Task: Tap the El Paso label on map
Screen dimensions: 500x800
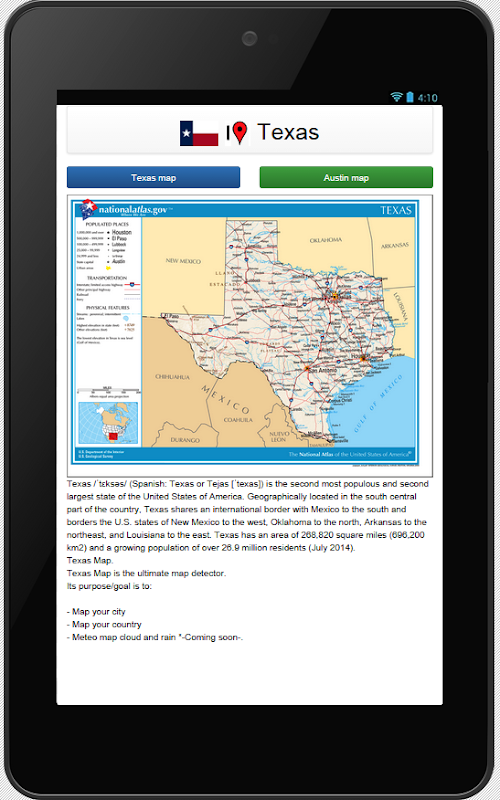Action: click(168, 316)
